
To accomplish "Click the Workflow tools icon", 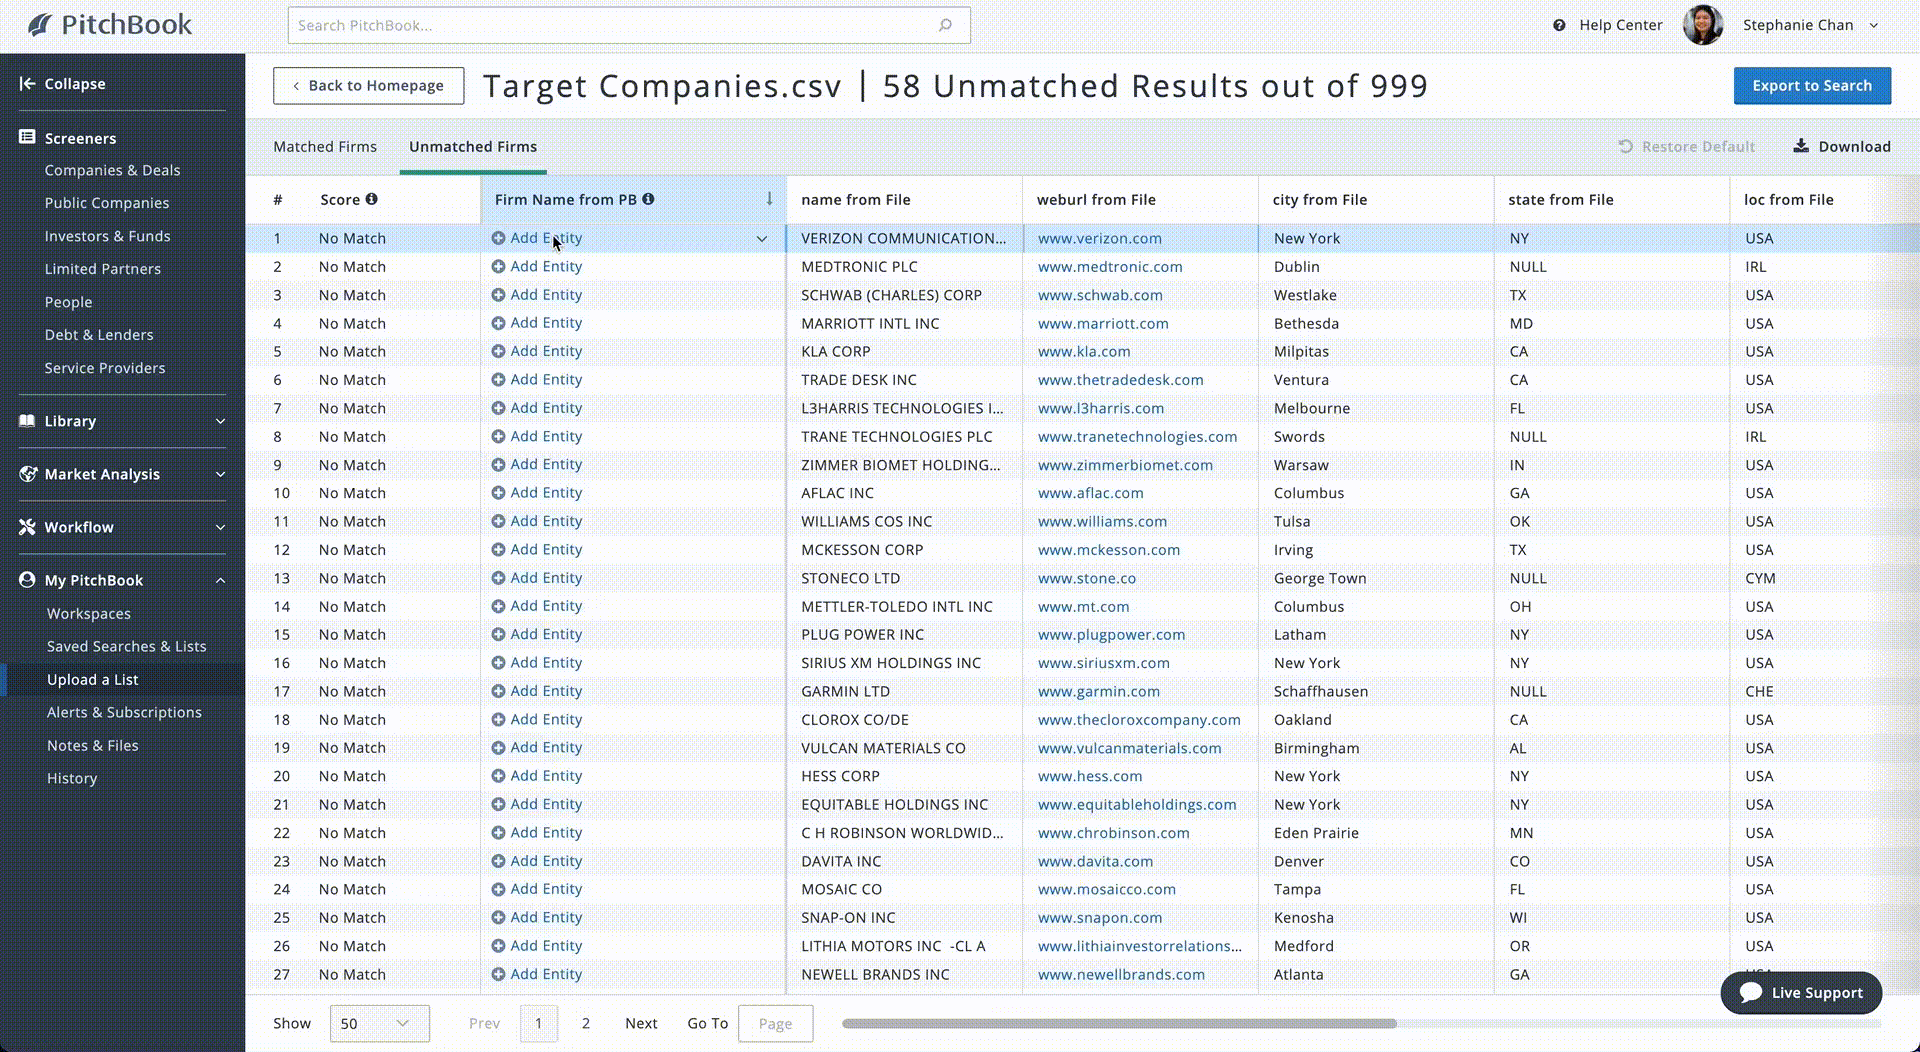I will coord(27,527).
